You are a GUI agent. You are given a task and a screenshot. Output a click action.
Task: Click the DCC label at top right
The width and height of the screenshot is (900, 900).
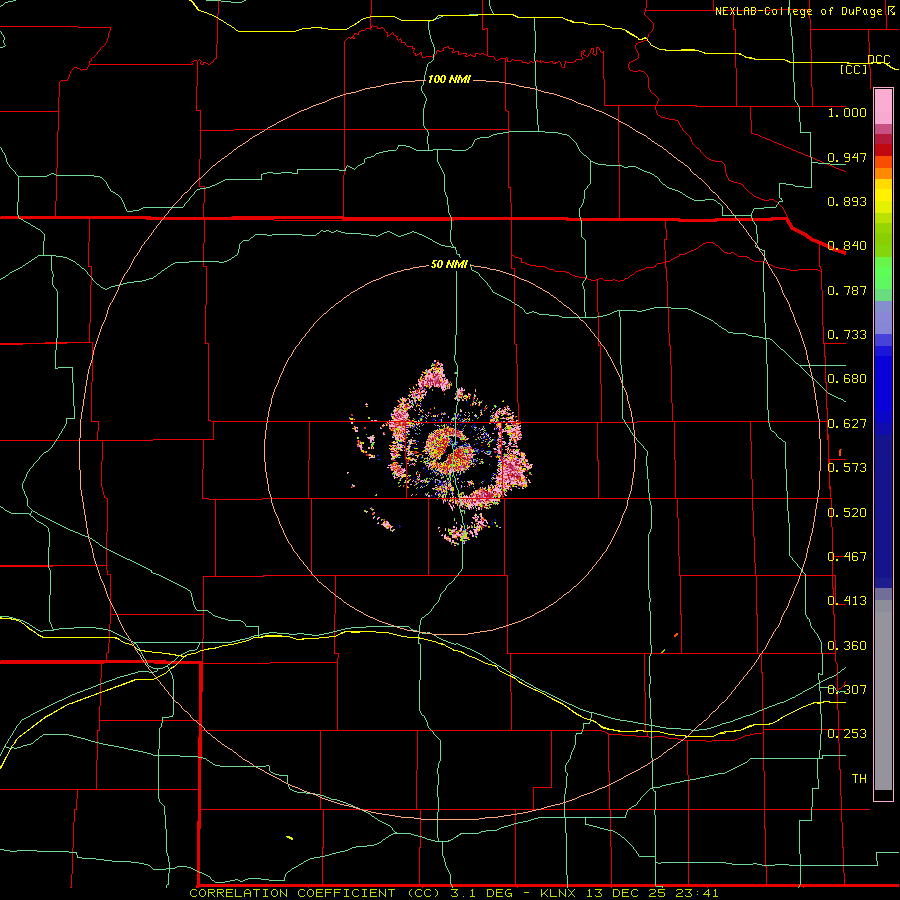(878, 60)
